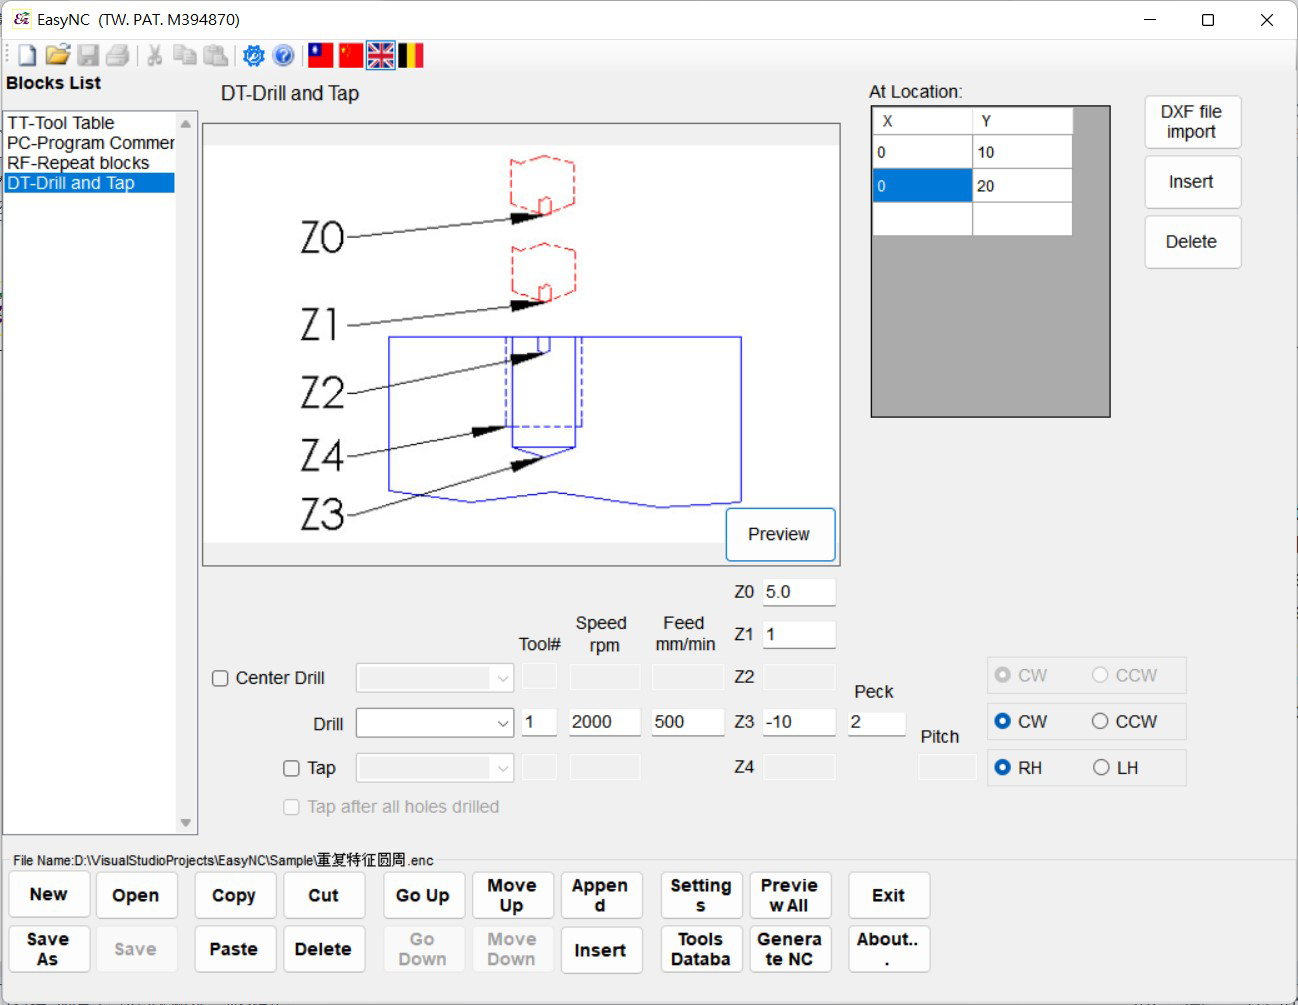Click the Preview All button
The height and width of the screenshot is (1005, 1298).
click(x=790, y=895)
